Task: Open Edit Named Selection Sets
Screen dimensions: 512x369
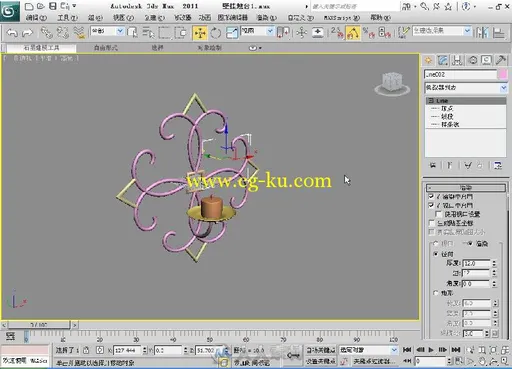Action: click(x=403, y=33)
